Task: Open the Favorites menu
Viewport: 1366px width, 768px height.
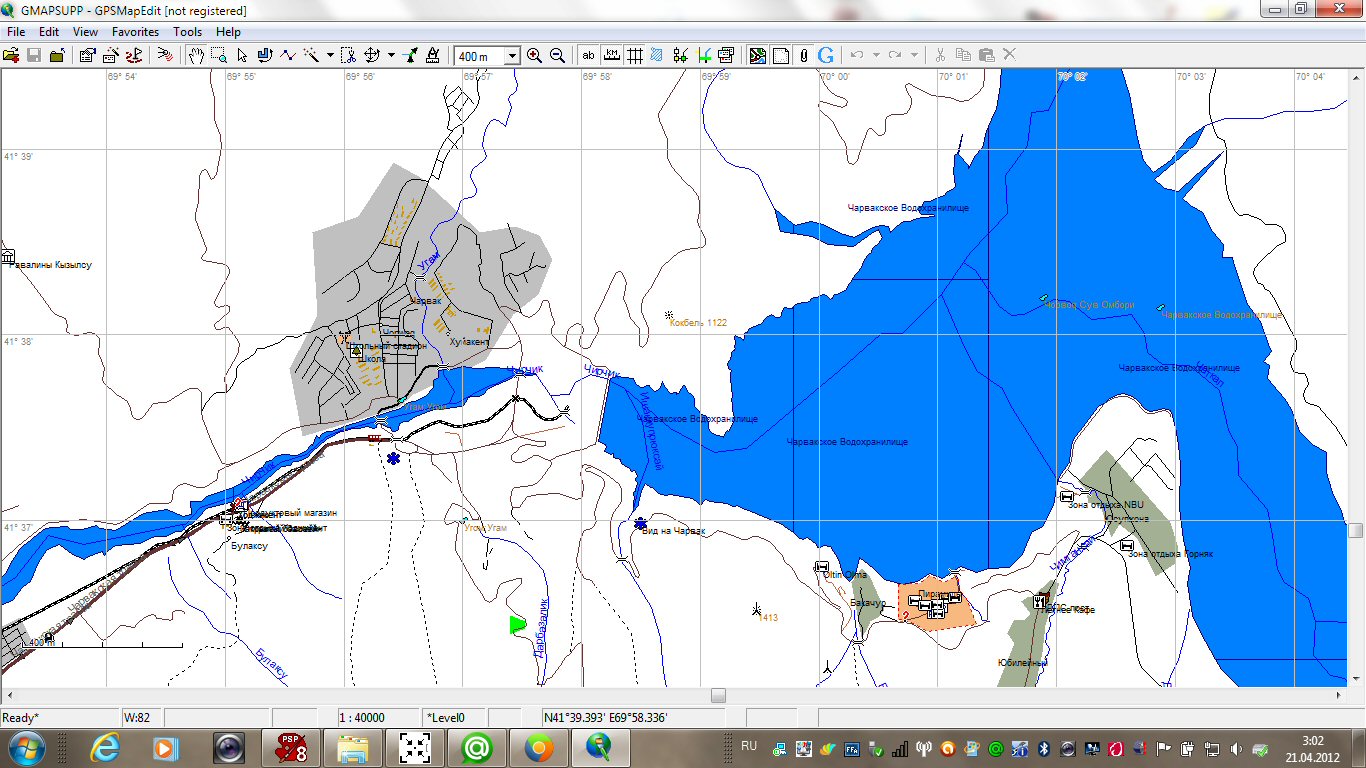Action: pos(135,32)
